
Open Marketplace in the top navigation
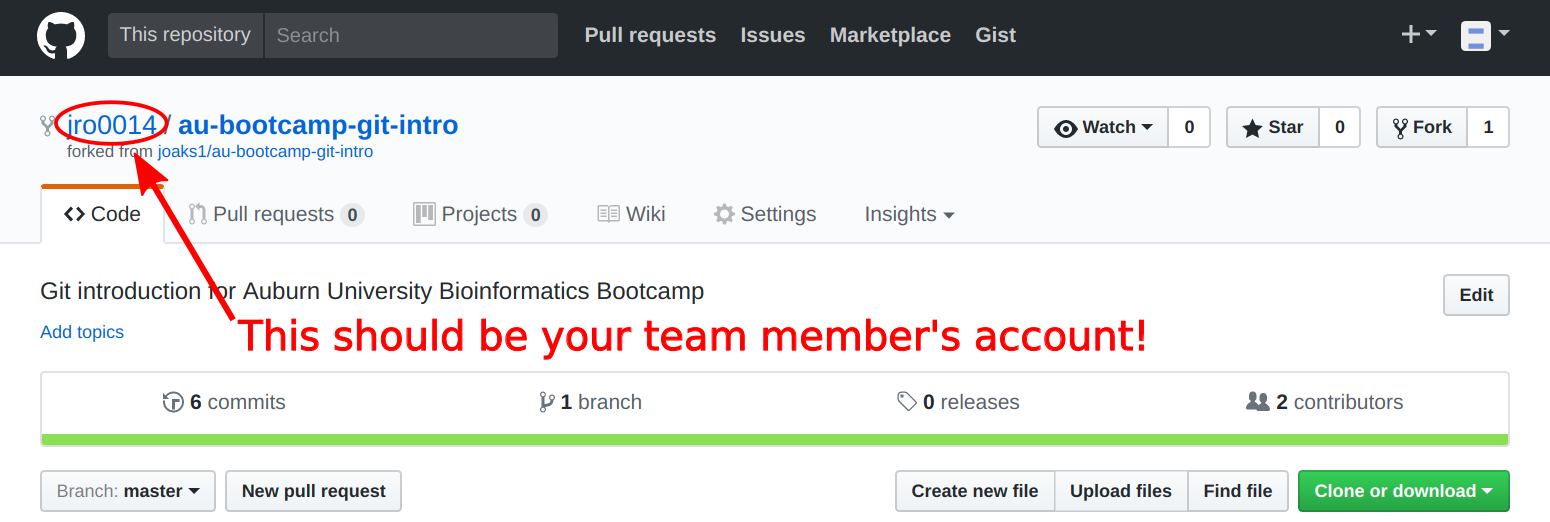(890, 35)
